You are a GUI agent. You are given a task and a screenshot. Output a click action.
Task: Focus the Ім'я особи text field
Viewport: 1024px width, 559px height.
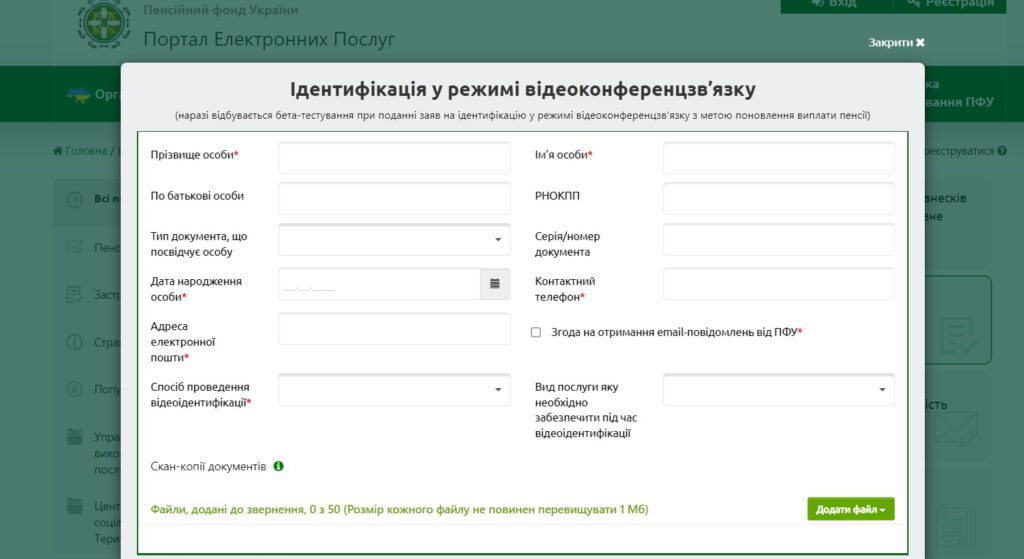[x=778, y=158]
